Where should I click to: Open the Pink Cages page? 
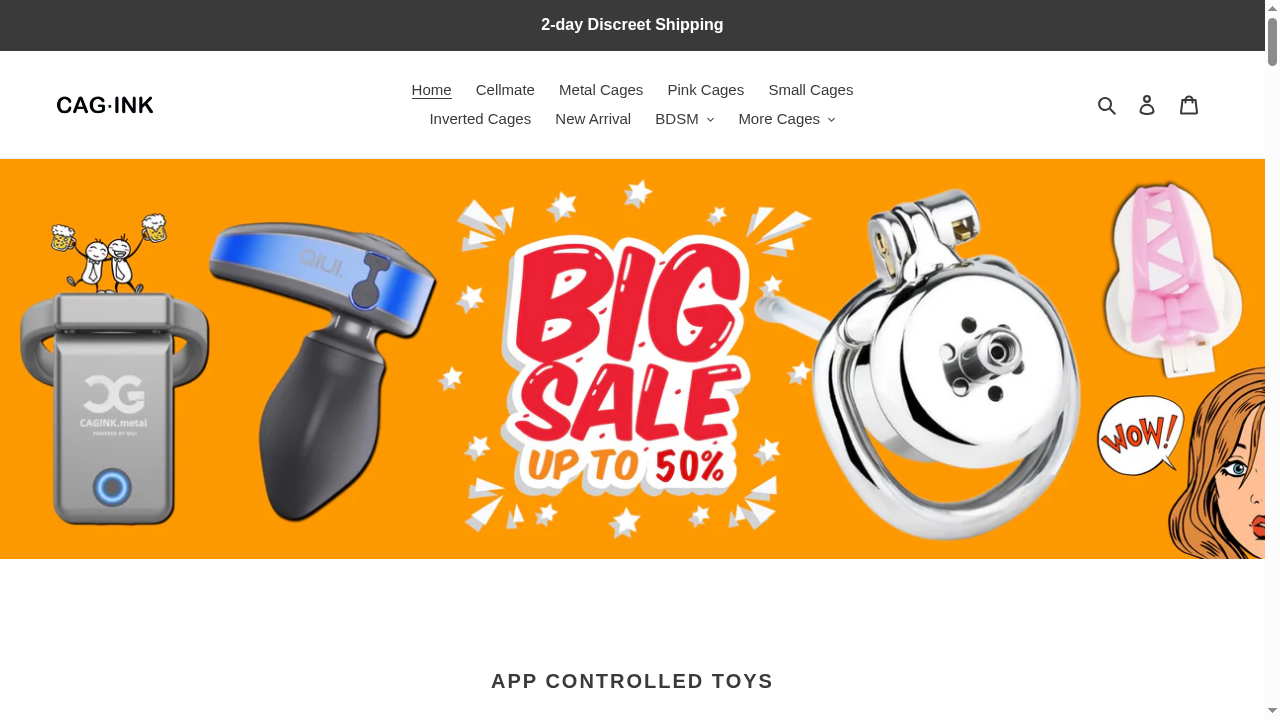(x=706, y=90)
